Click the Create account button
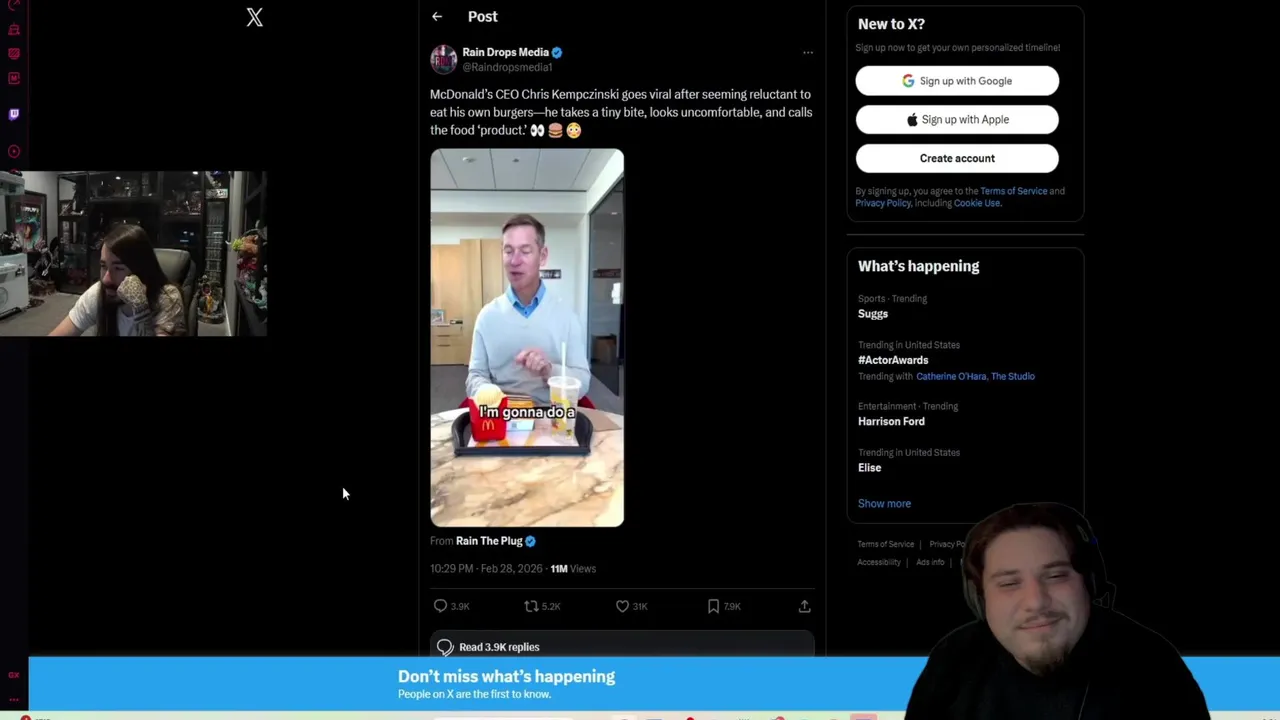1280x720 pixels. pyautogui.click(x=957, y=158)
